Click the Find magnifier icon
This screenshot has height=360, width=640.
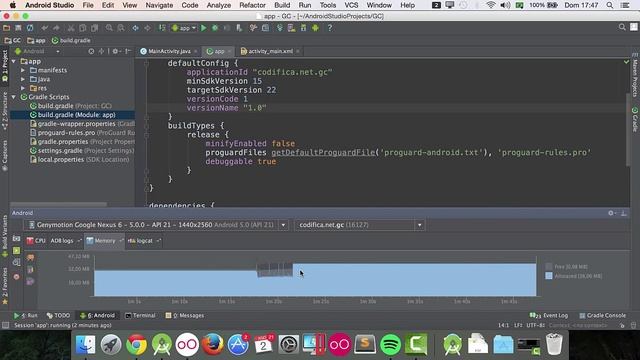(x=109, y=28)
